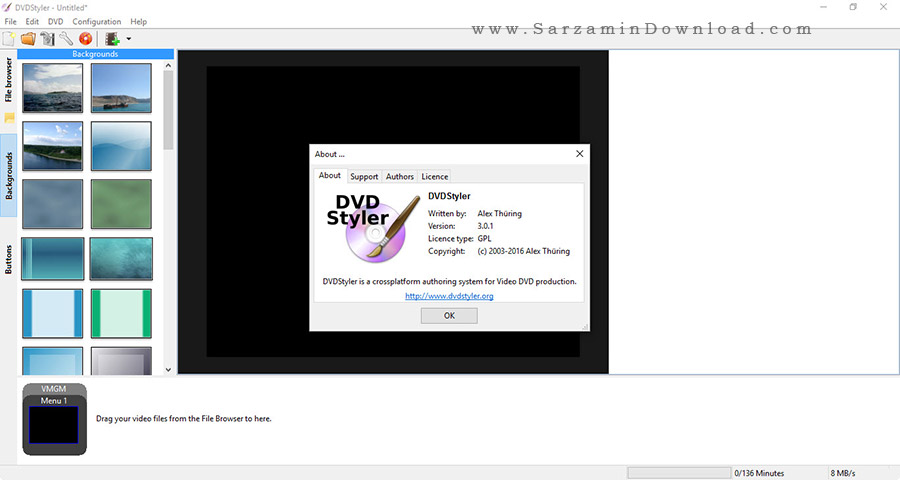Add a video file with the filmstrip plus icon
The height and width of the screenshot is (480, 900).
112,39
